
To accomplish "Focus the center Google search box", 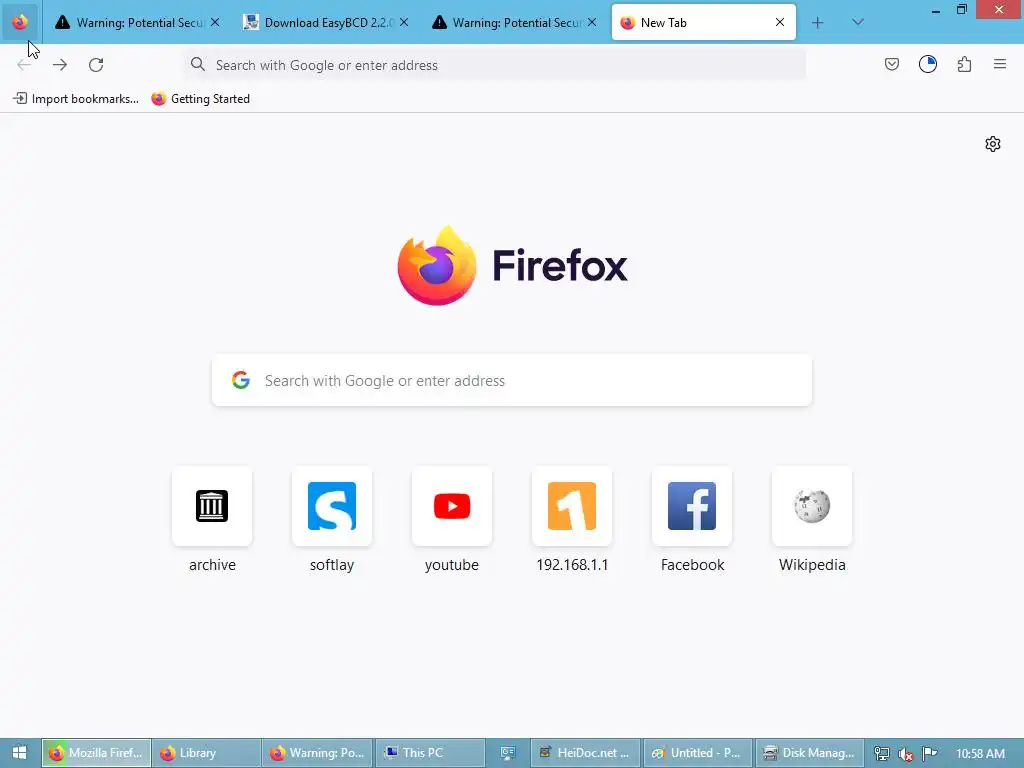I will tap(512, 380).
